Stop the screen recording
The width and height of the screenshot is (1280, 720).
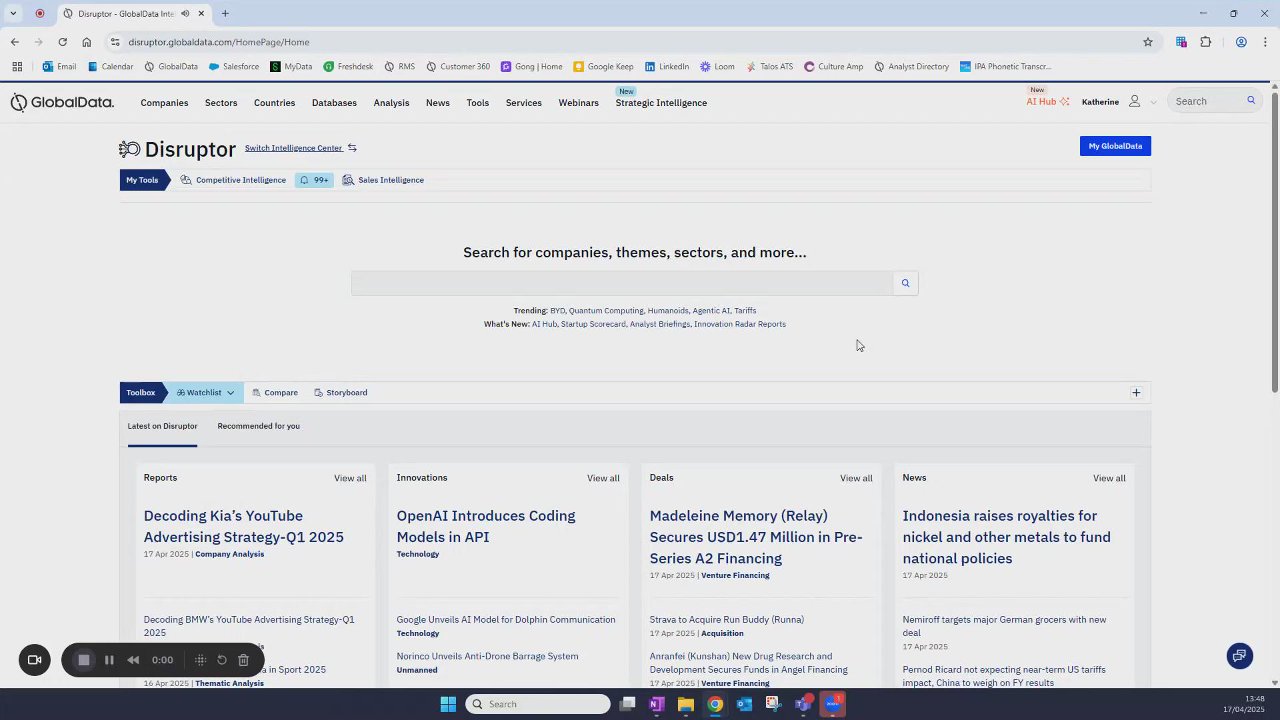point(84,660)
